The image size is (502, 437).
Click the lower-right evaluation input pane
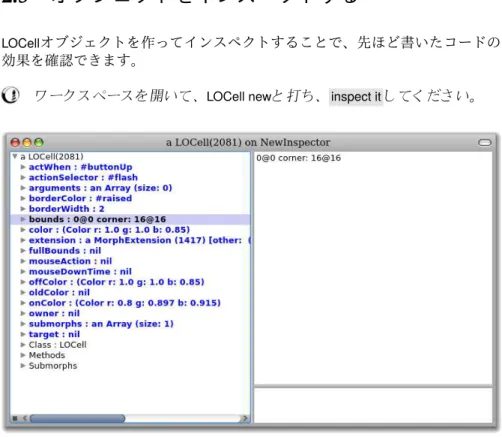(x=373, y=405)
